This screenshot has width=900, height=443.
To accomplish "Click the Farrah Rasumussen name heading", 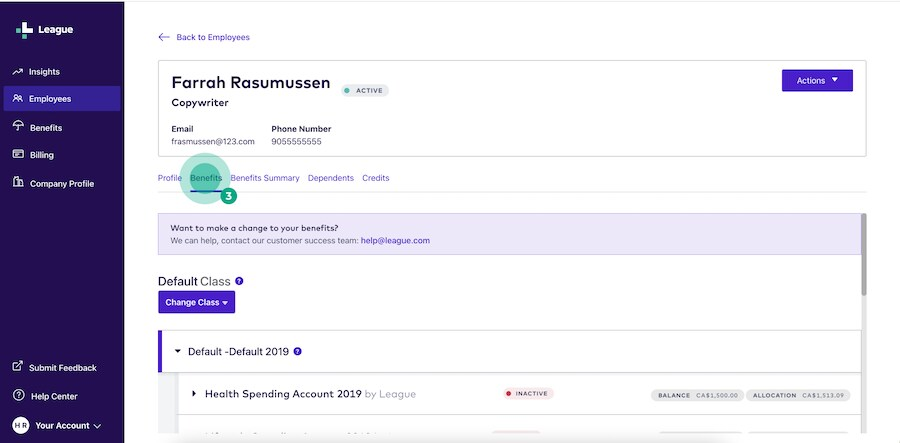I will pos(251,83).
